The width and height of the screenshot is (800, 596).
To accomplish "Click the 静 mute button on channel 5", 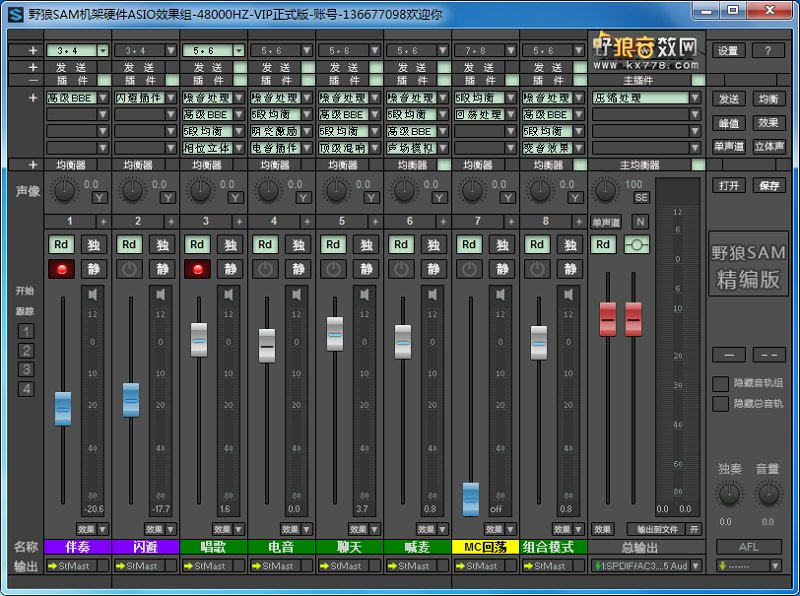I will pos(367,269).
